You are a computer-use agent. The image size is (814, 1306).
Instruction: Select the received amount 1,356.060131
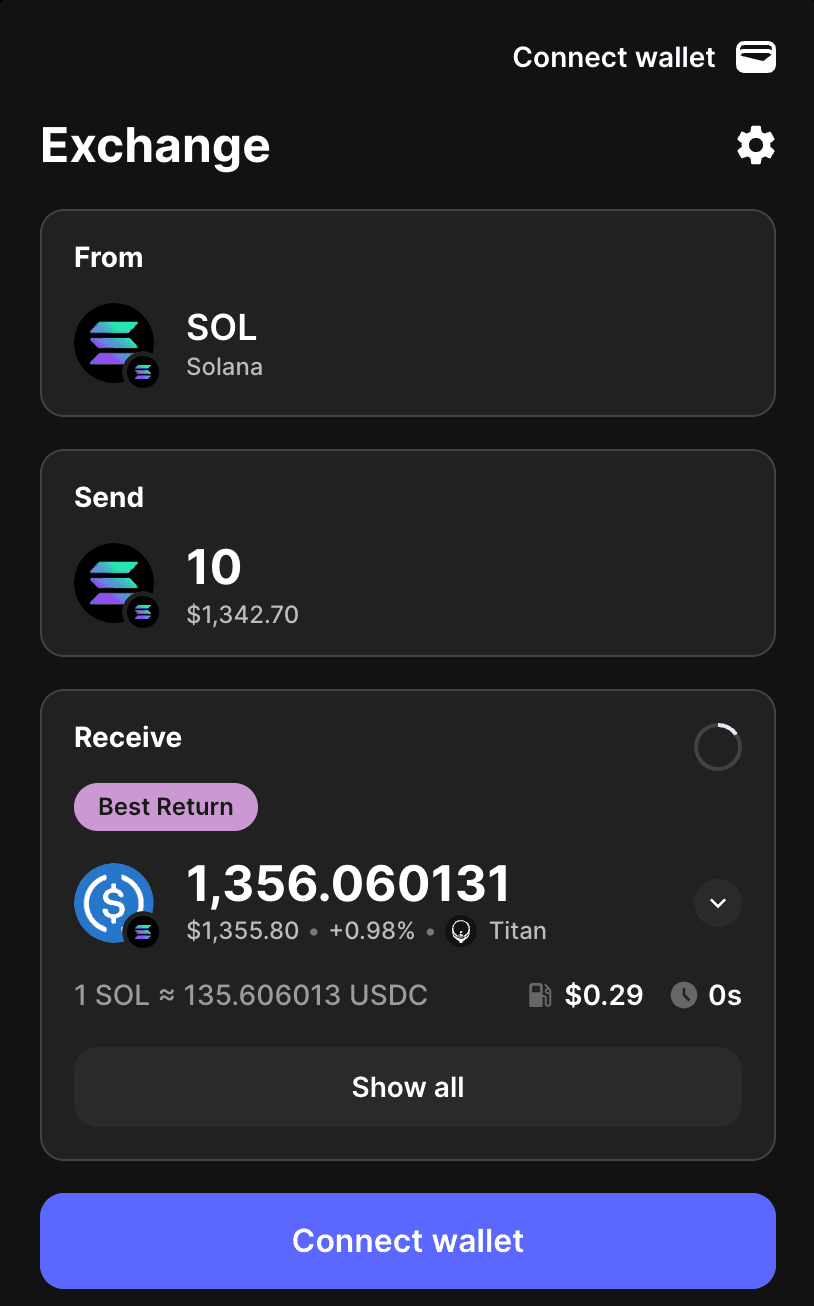[348, 884]
